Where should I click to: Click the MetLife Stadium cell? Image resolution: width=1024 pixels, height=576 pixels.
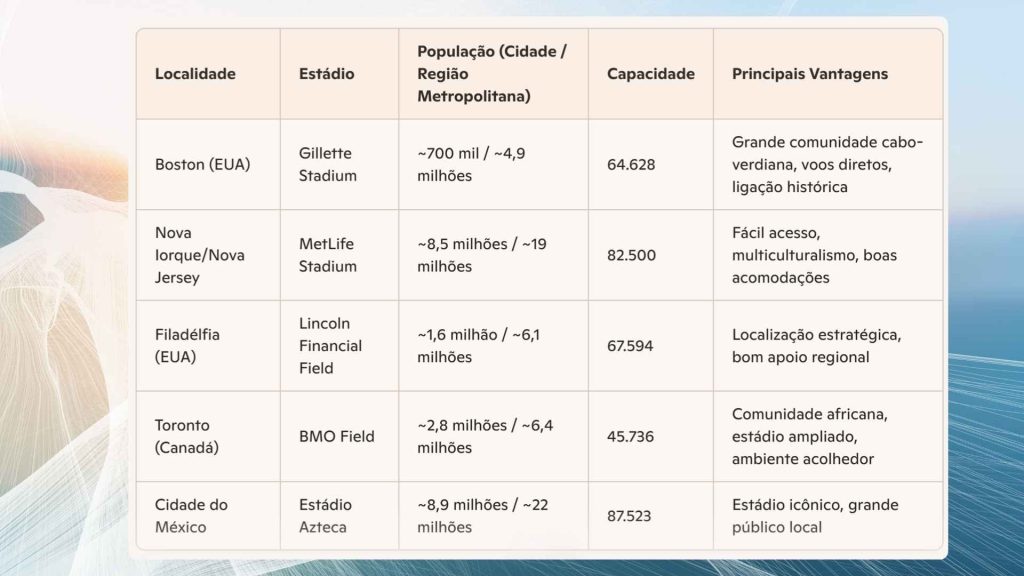point(327,255)
